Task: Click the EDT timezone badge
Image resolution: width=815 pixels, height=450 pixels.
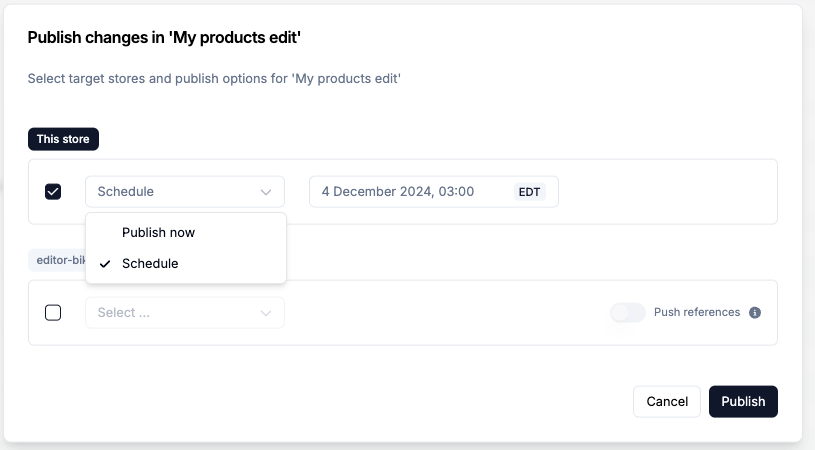Action: point(529,192)
